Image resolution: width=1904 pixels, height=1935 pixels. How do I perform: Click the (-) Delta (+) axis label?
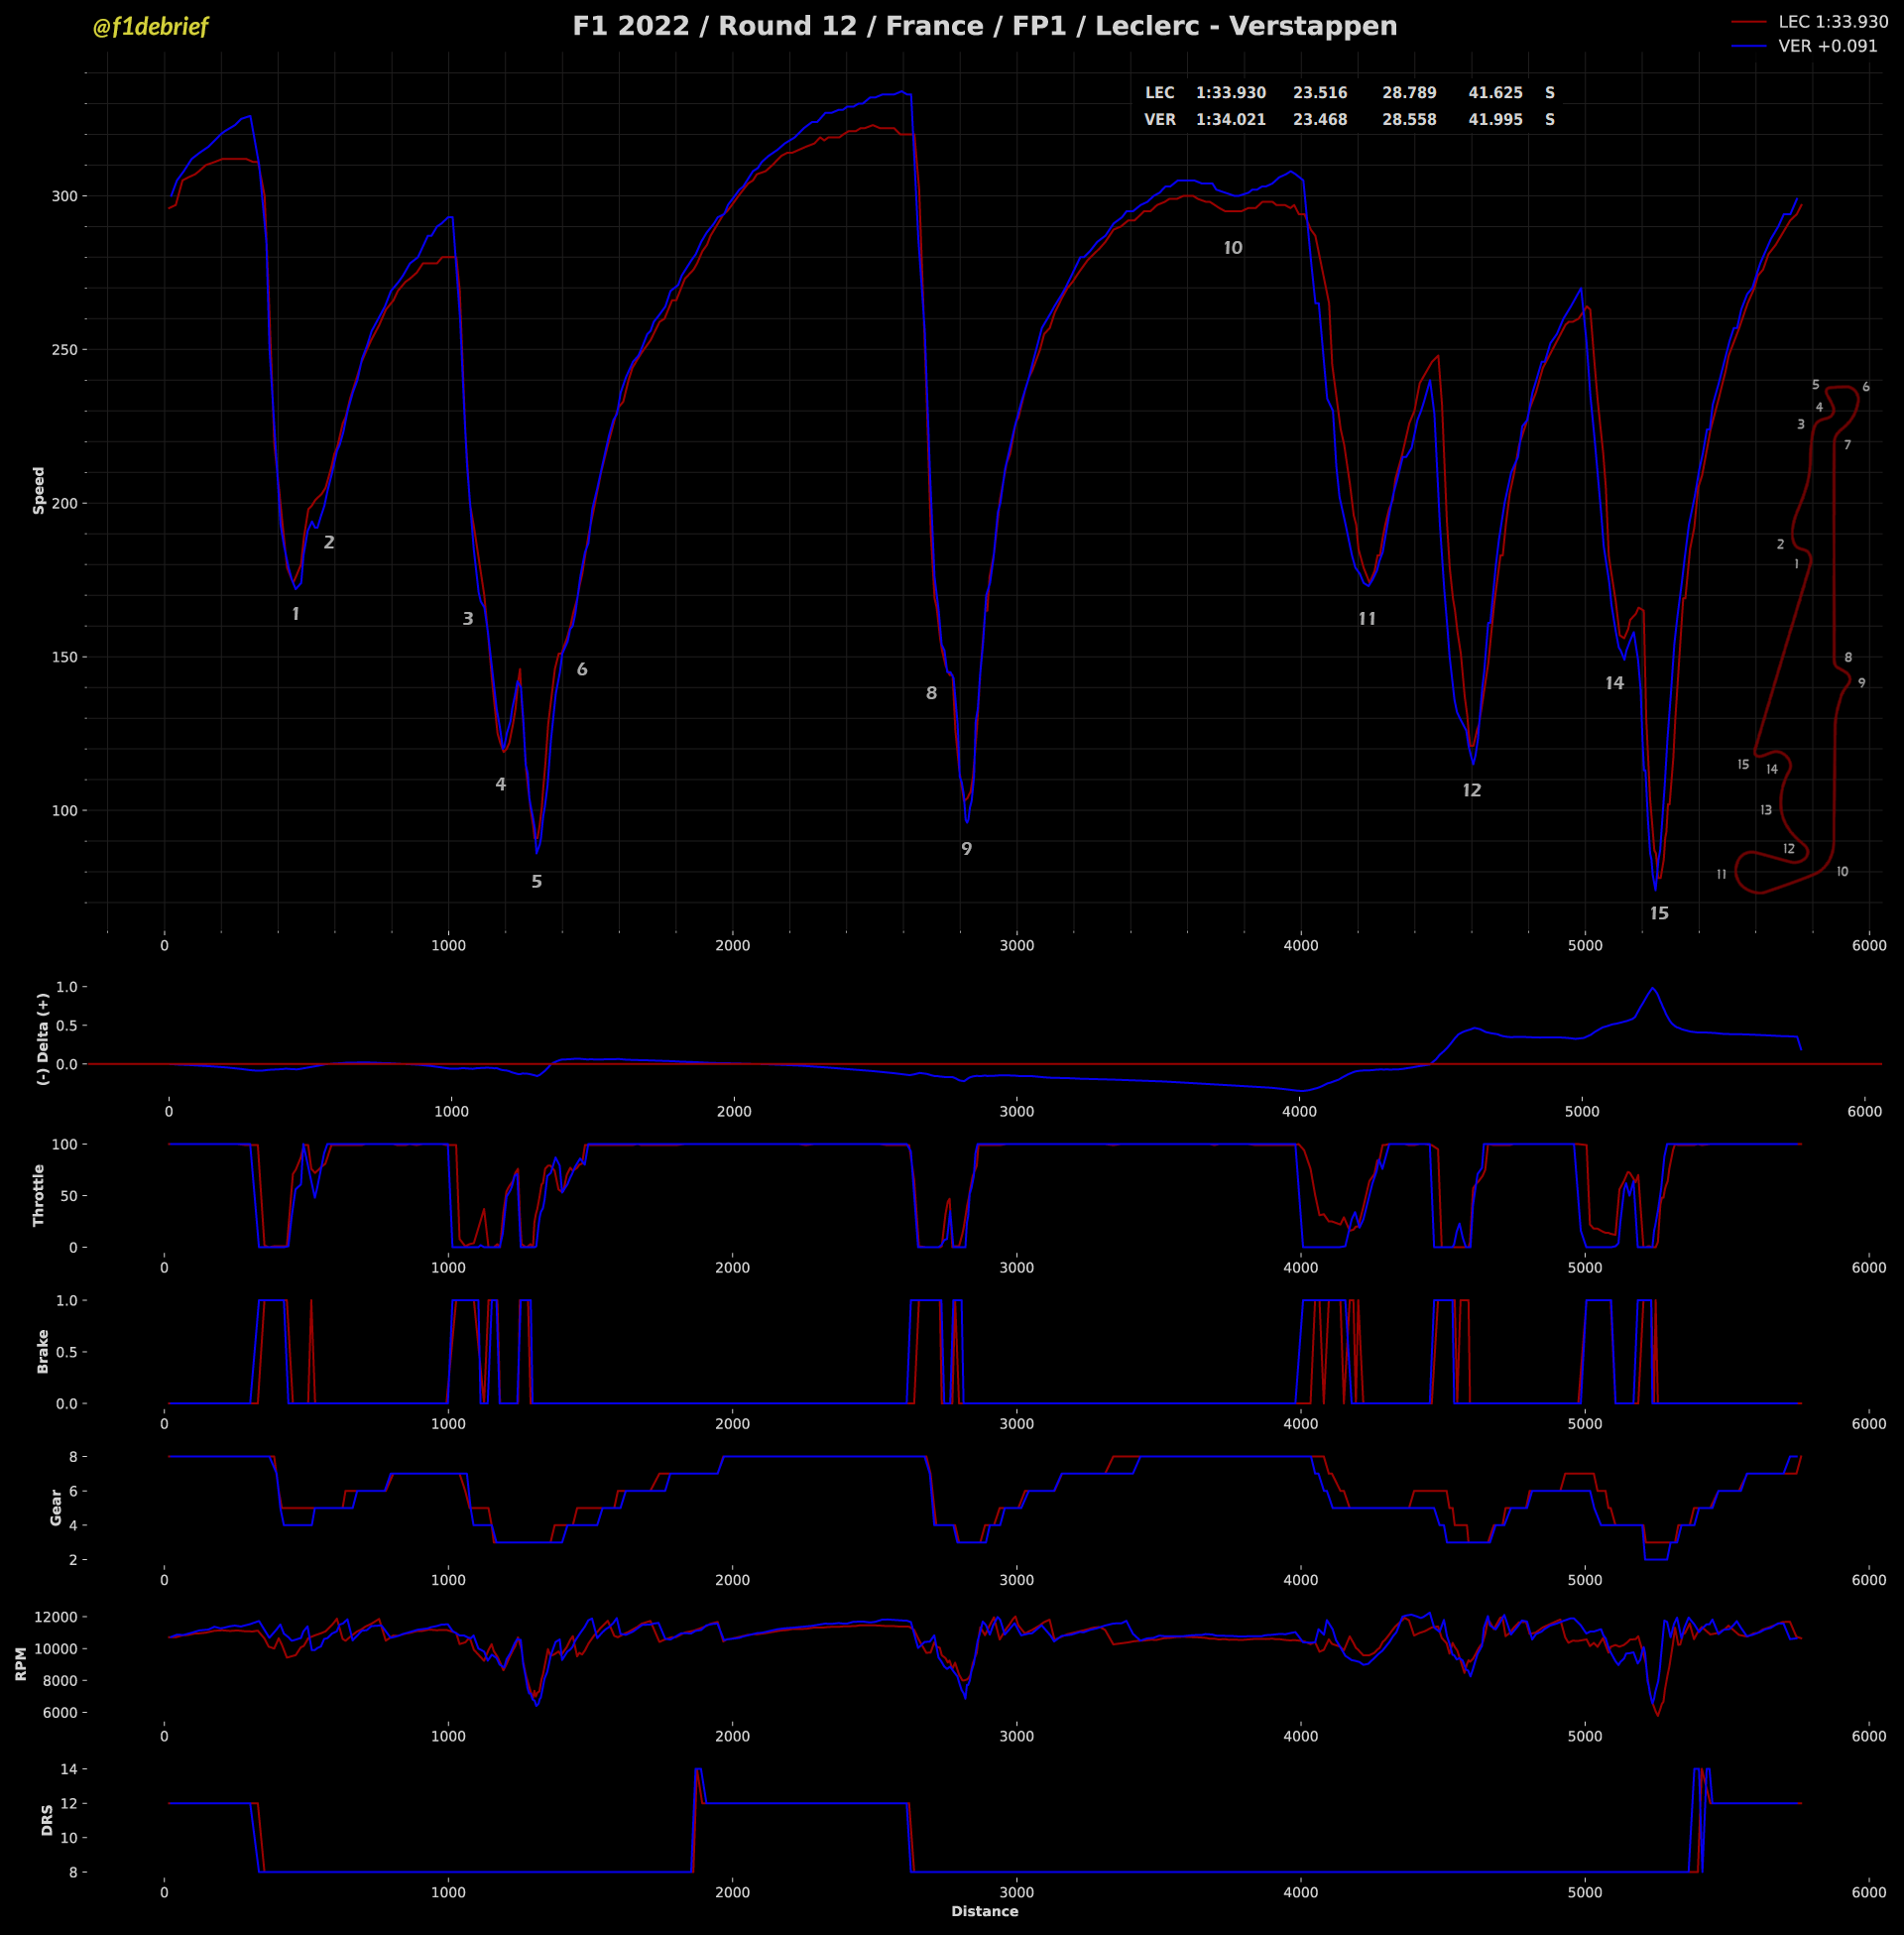point(42,1039)
